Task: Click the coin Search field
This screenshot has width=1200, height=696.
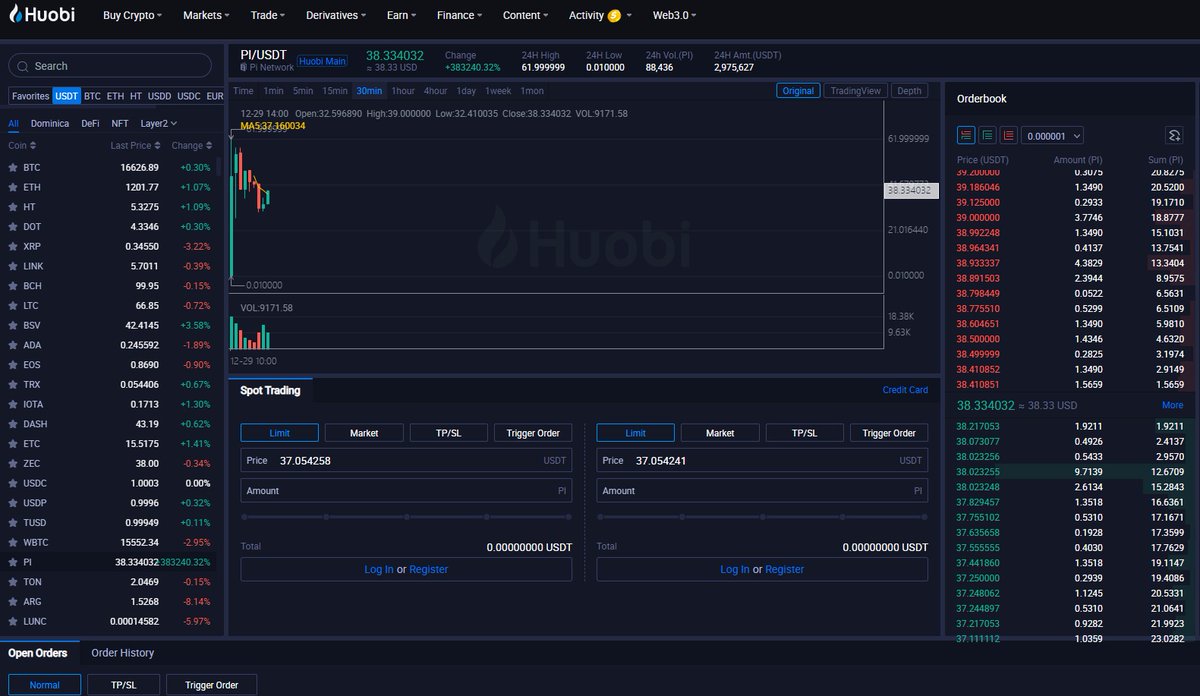Action: pyautogui.click(x=110, y=66)
